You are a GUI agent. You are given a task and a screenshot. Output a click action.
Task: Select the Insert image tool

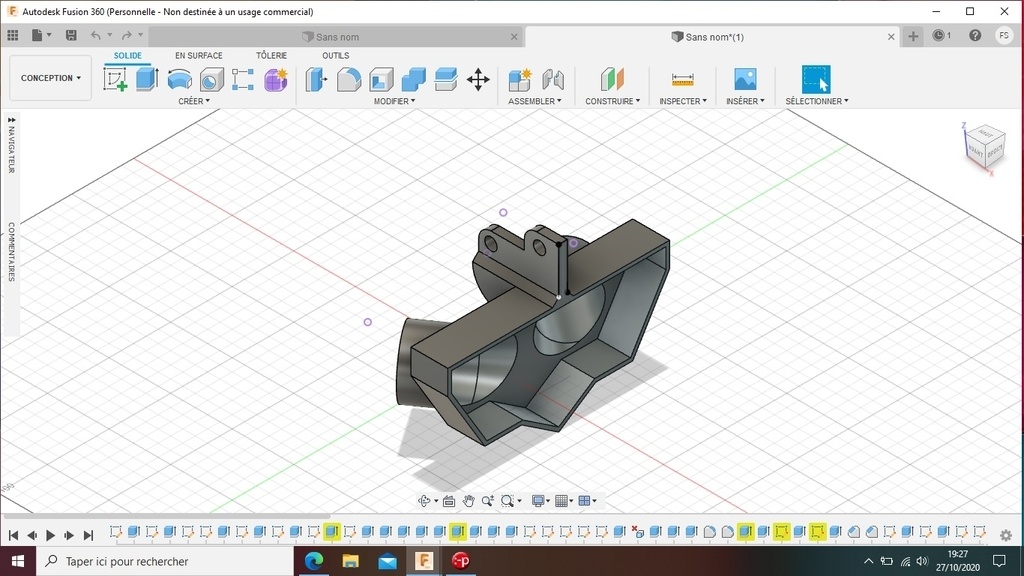pyautogui.click(x=745, y=80)
